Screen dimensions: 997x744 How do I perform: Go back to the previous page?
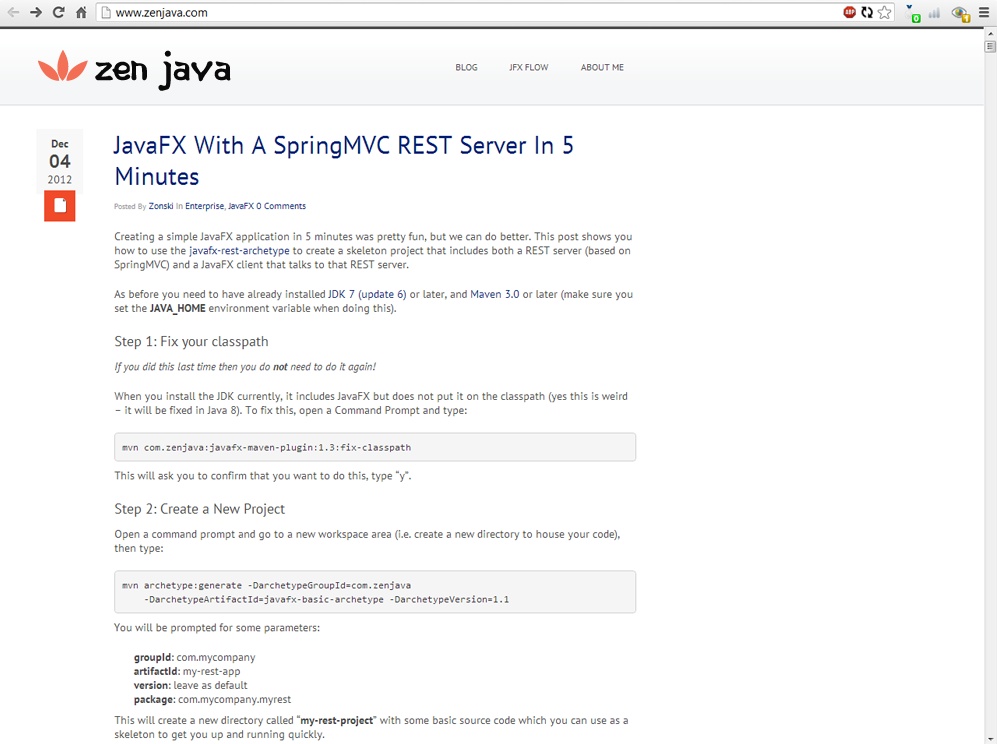tap(13, 12)
